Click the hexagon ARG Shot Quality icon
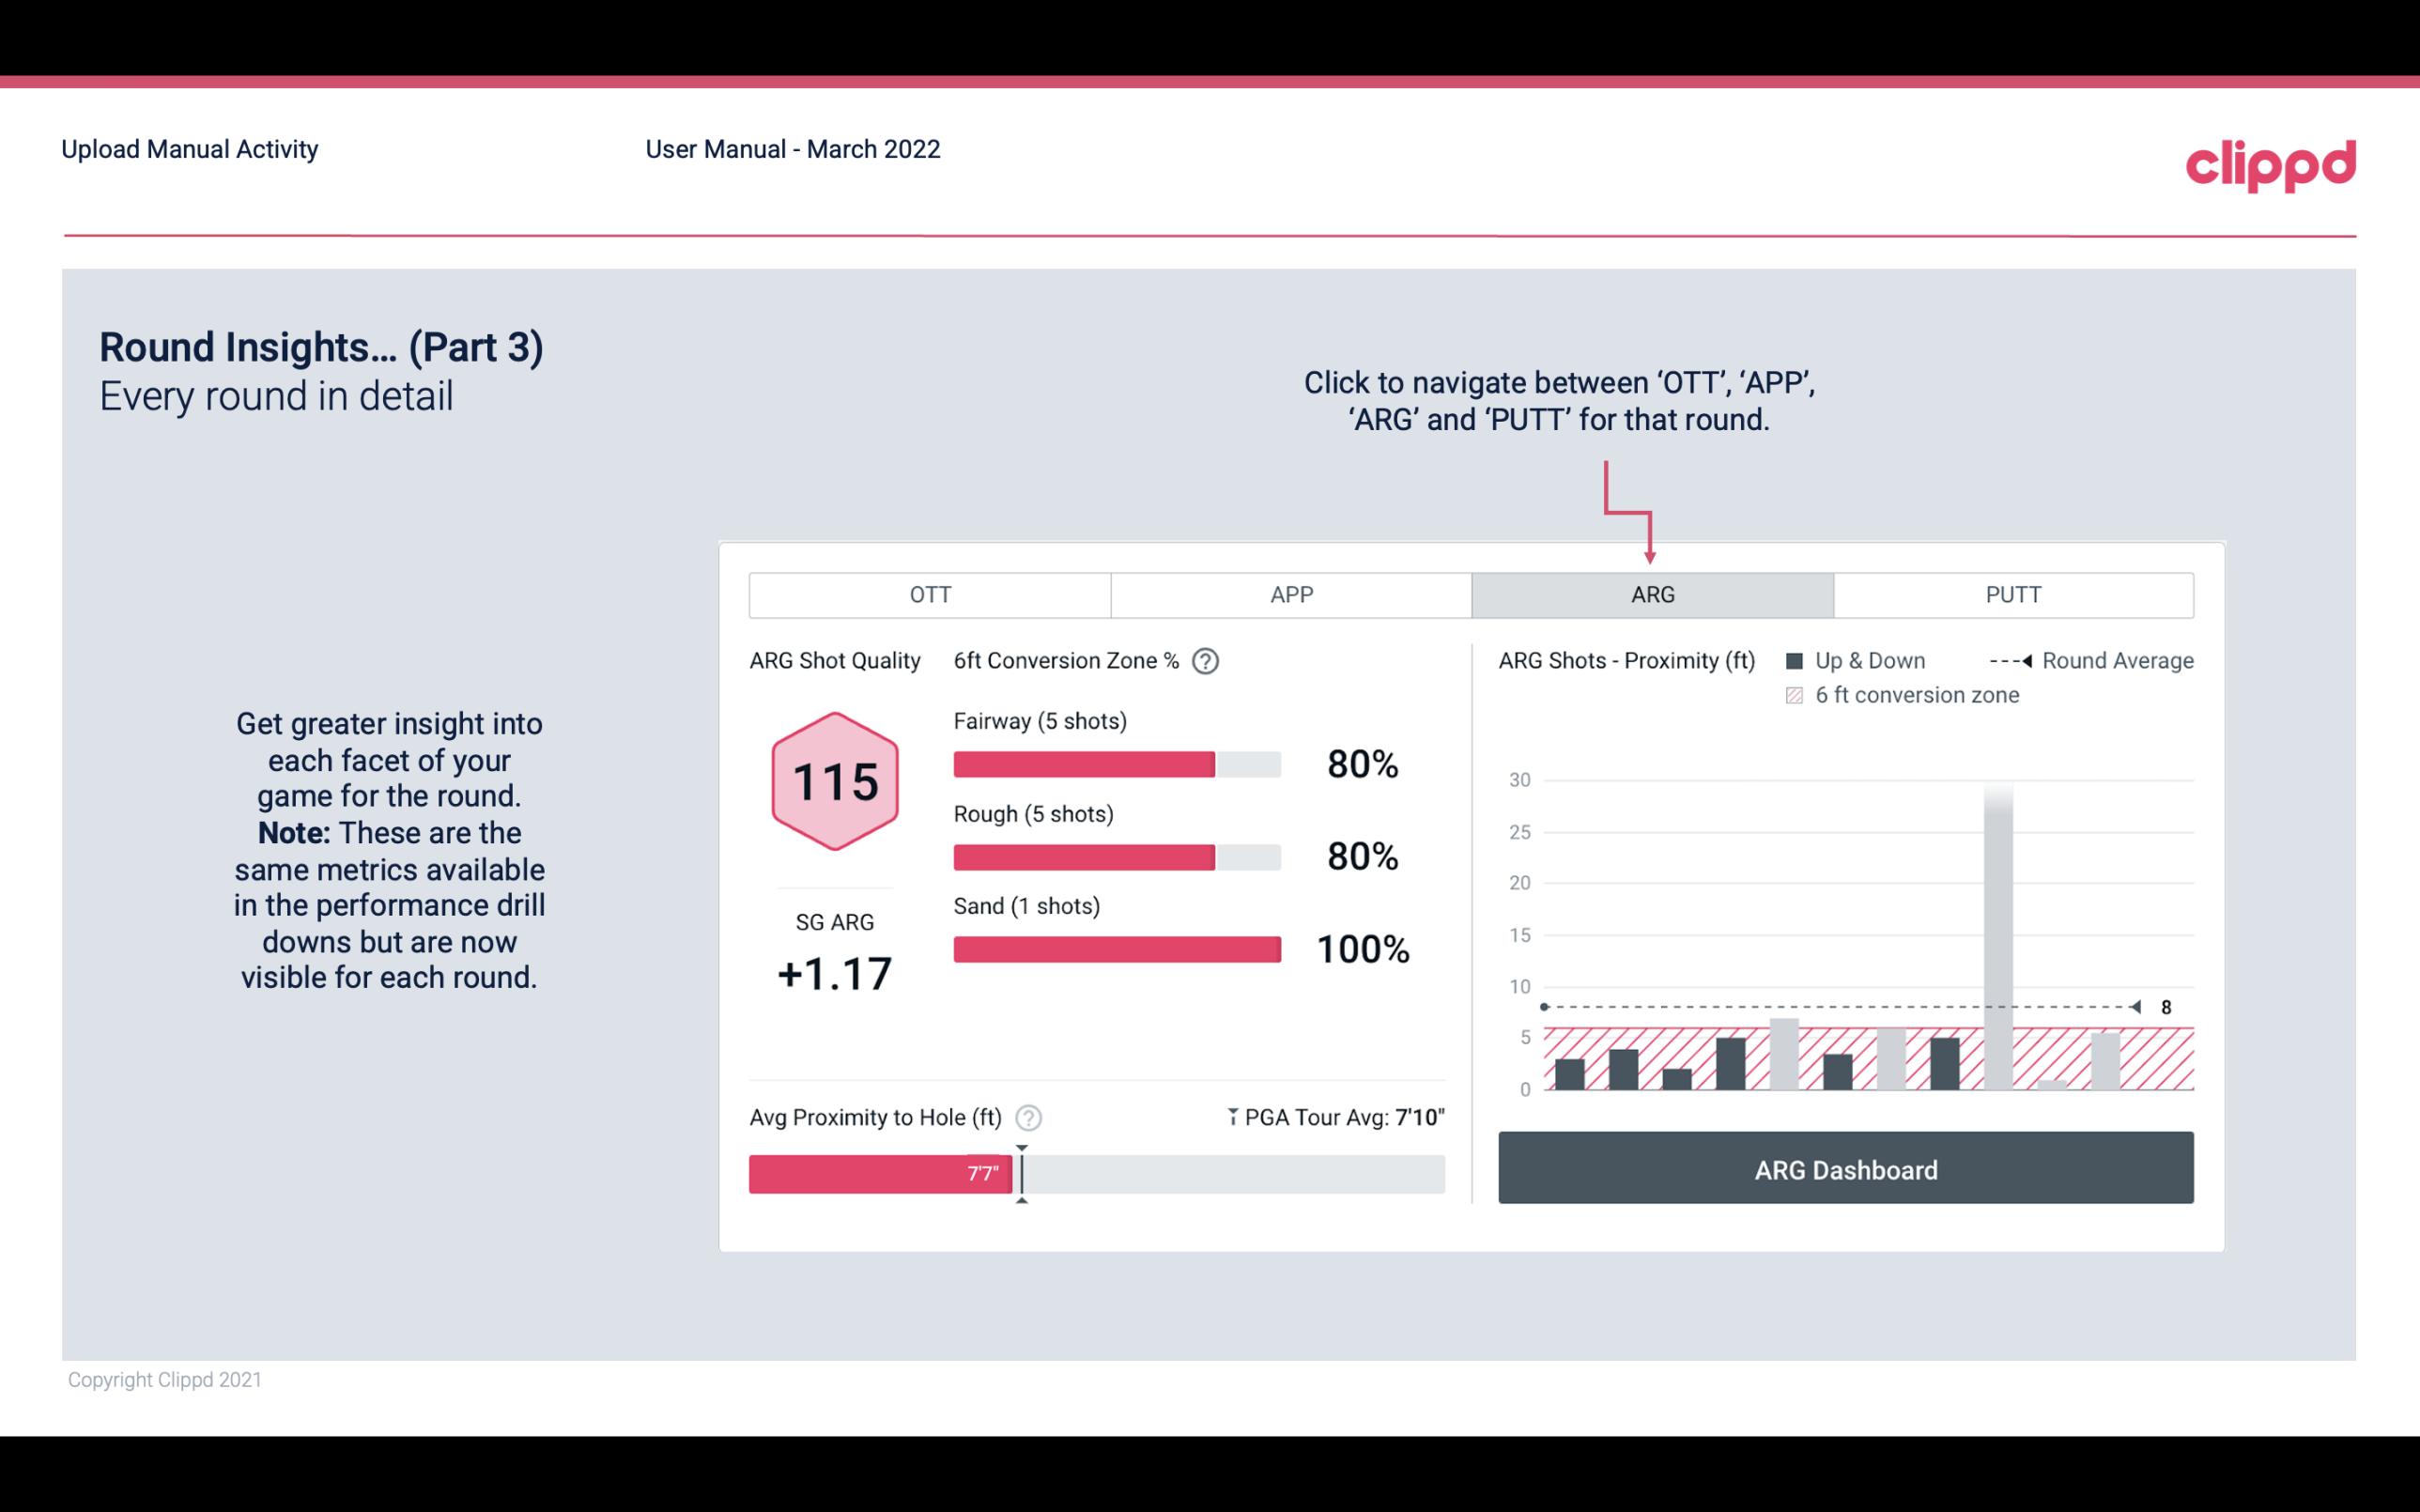 832,780
